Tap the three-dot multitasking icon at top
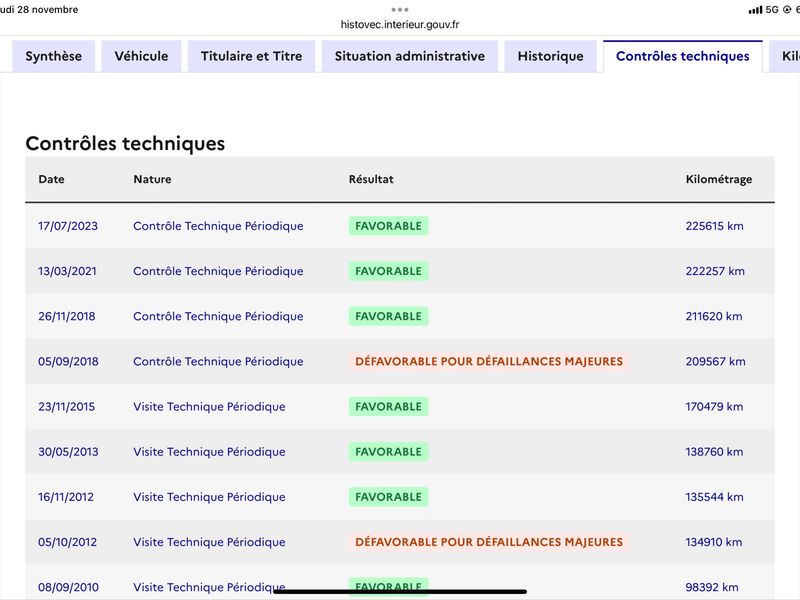The width and height of the screenshot is (800, 600). click(x=400, y=10)
